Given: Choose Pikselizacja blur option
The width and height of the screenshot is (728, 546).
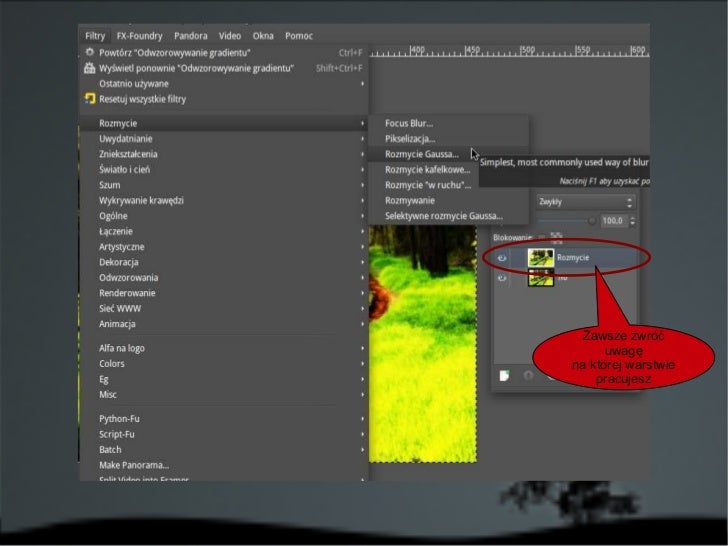Looking at the screenshot, I should point(410,138).
